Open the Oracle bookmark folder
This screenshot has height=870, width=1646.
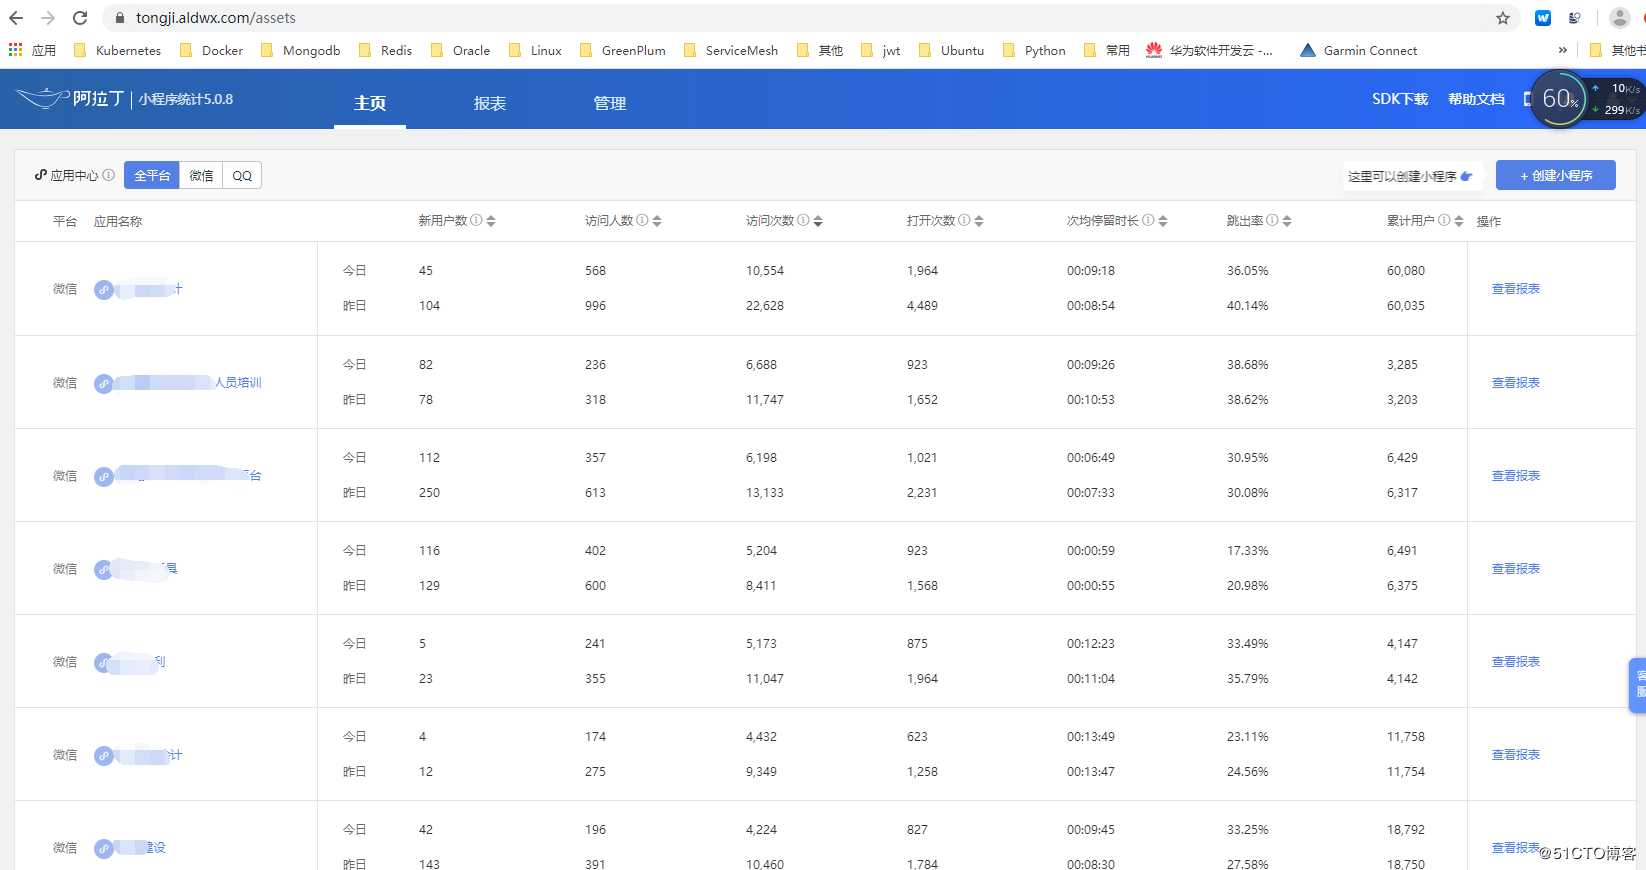(x=460, y=50)
